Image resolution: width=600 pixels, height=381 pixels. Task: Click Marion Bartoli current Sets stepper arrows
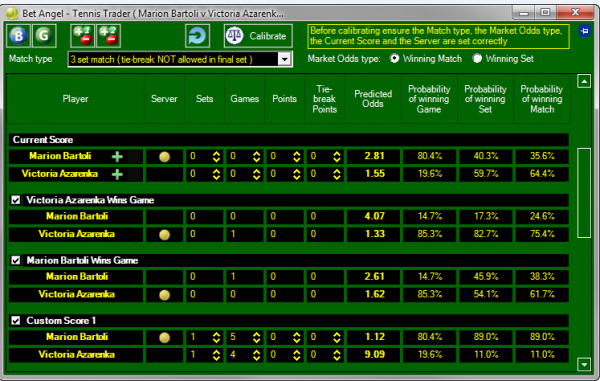point(217,156)
